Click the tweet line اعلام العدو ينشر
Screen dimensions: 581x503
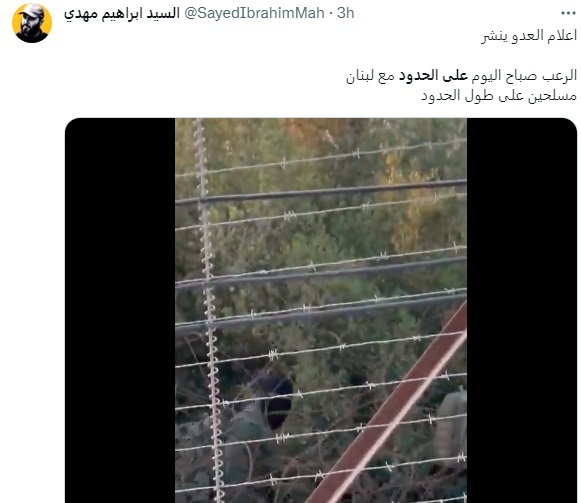529,36
